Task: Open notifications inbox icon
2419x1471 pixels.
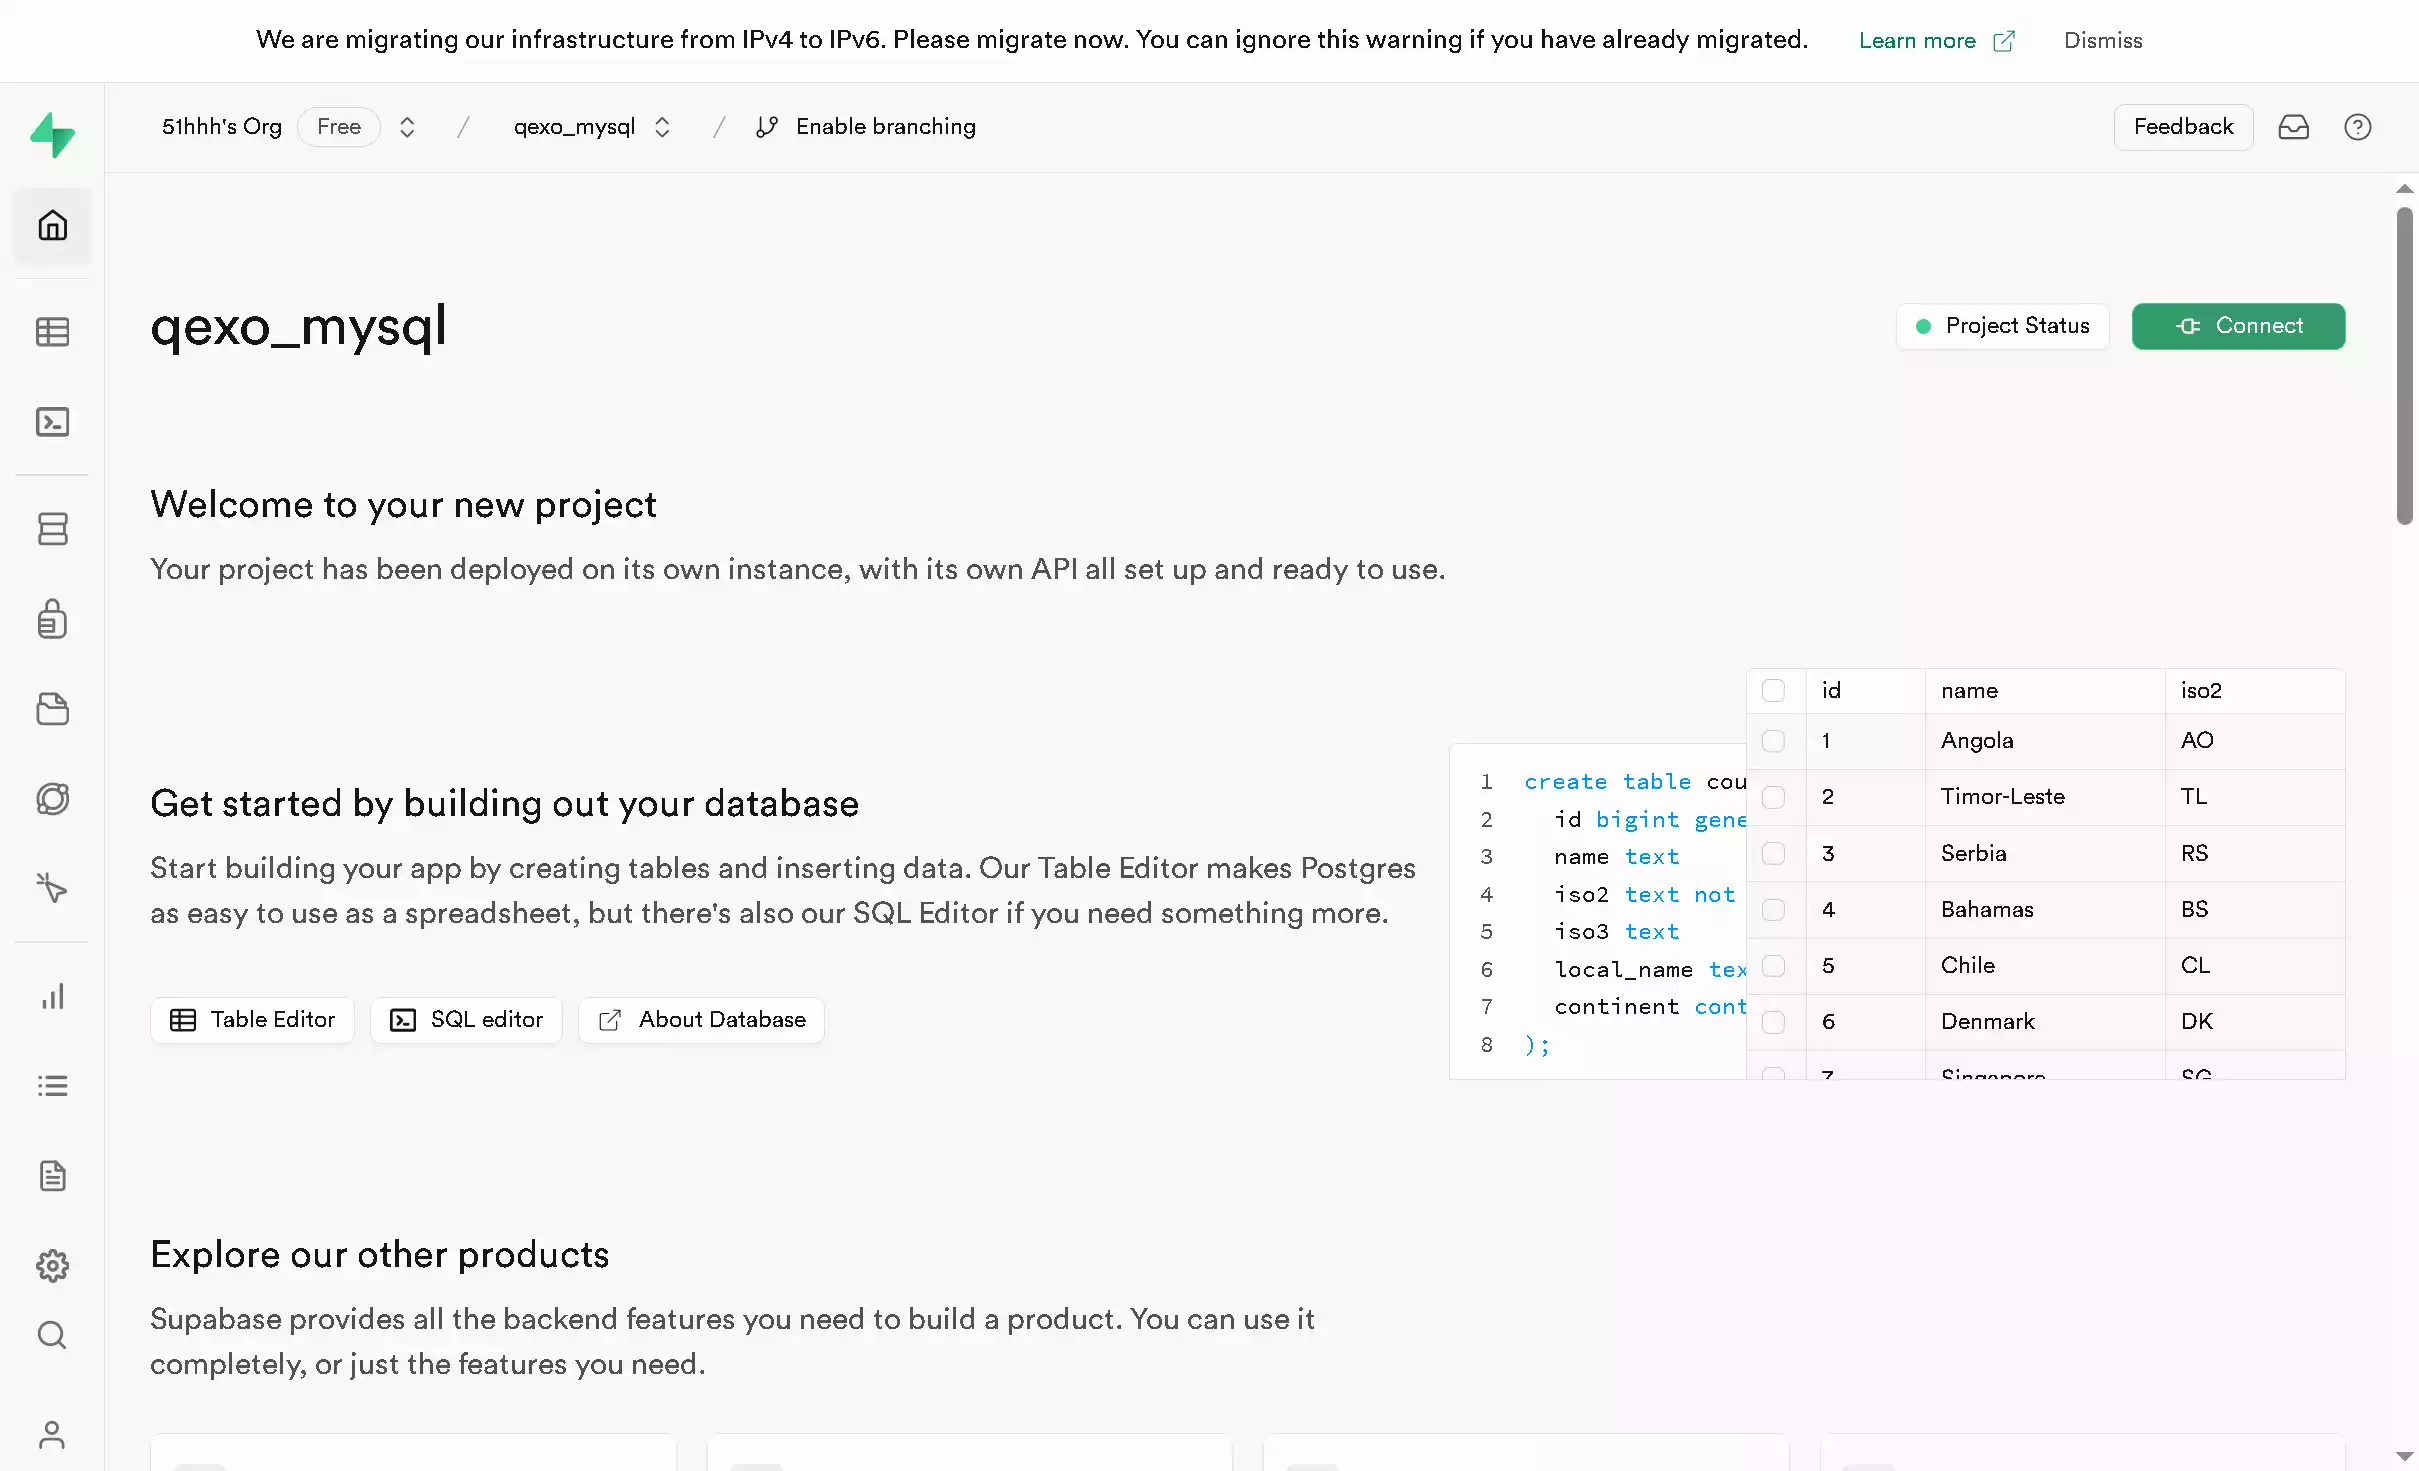Action: coord(2293,127)
